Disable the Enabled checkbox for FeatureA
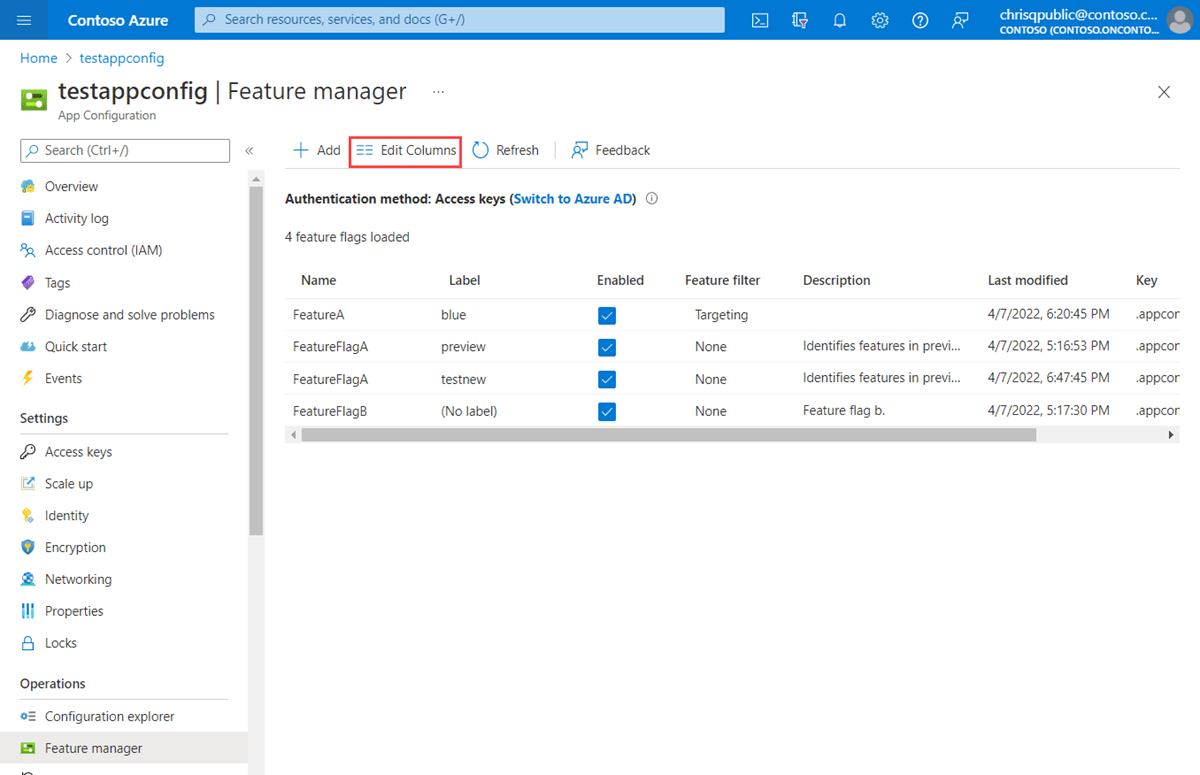 607,314
